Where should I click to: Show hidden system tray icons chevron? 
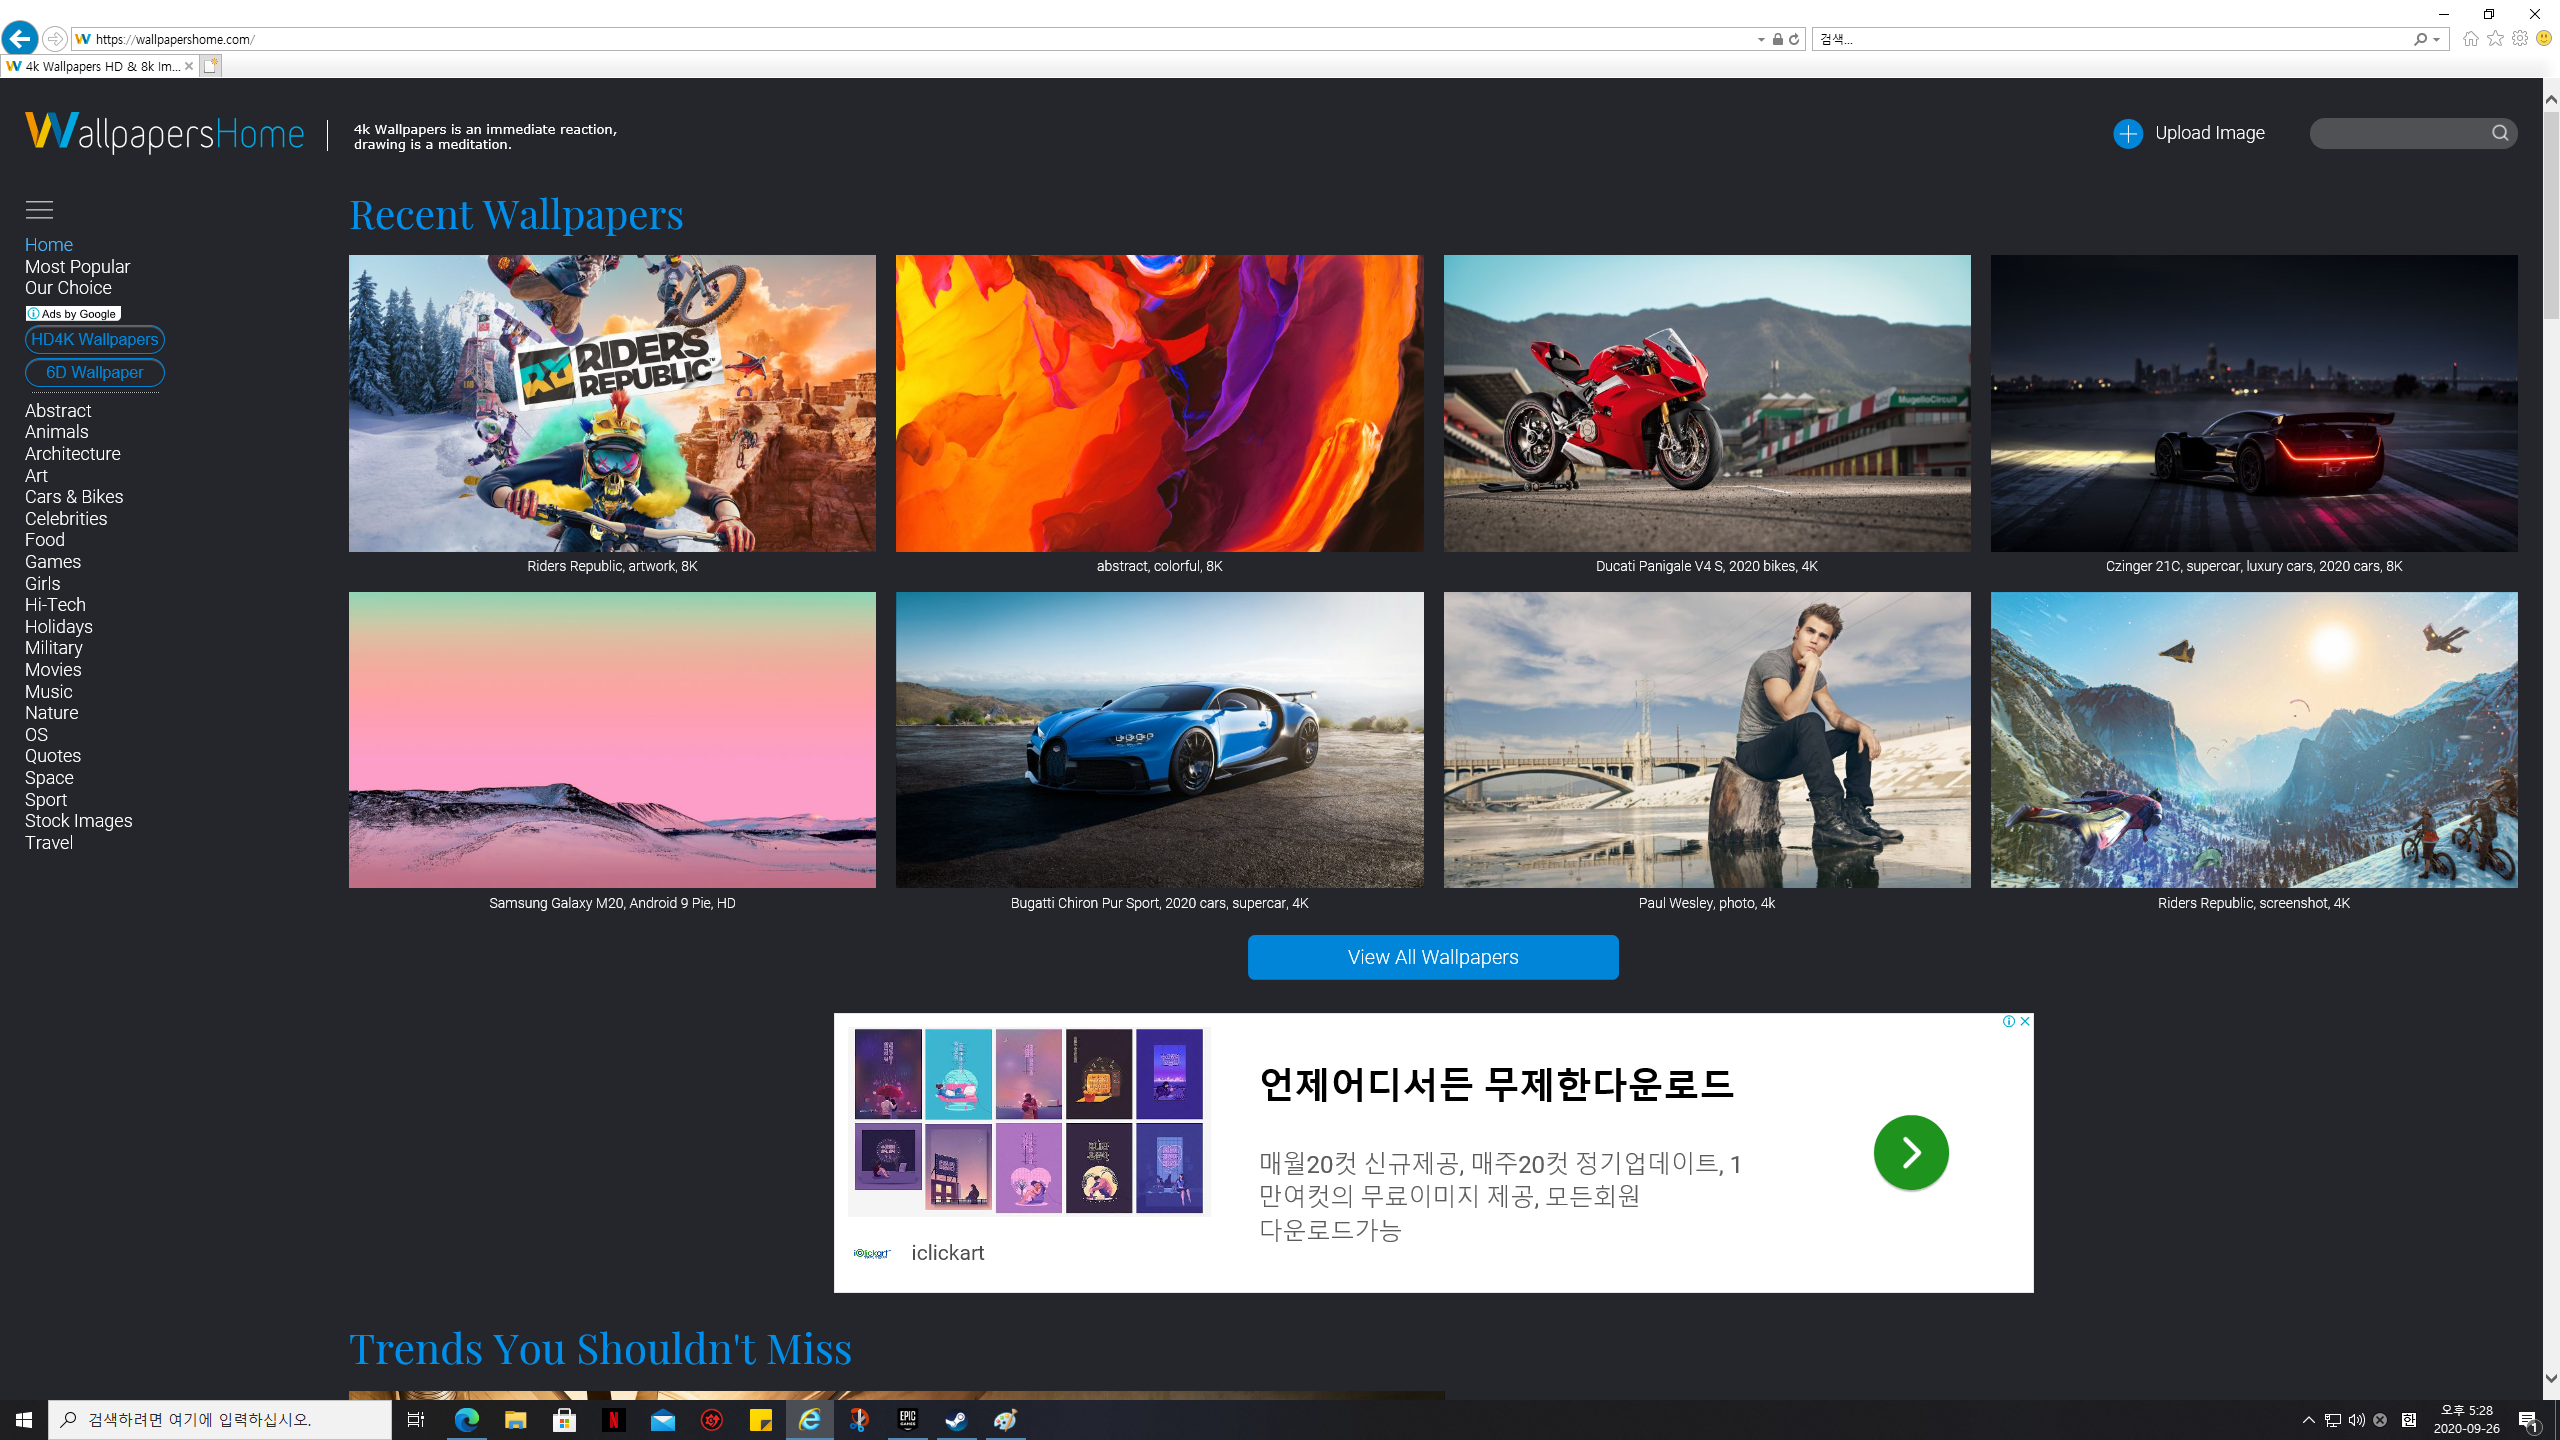(2308, 1420)
